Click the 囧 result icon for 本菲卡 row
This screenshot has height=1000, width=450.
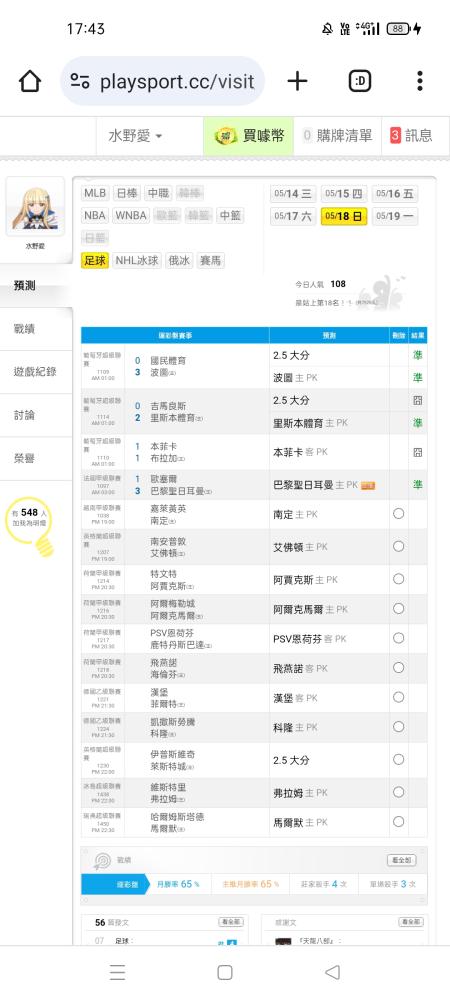(x=417, y=452)
